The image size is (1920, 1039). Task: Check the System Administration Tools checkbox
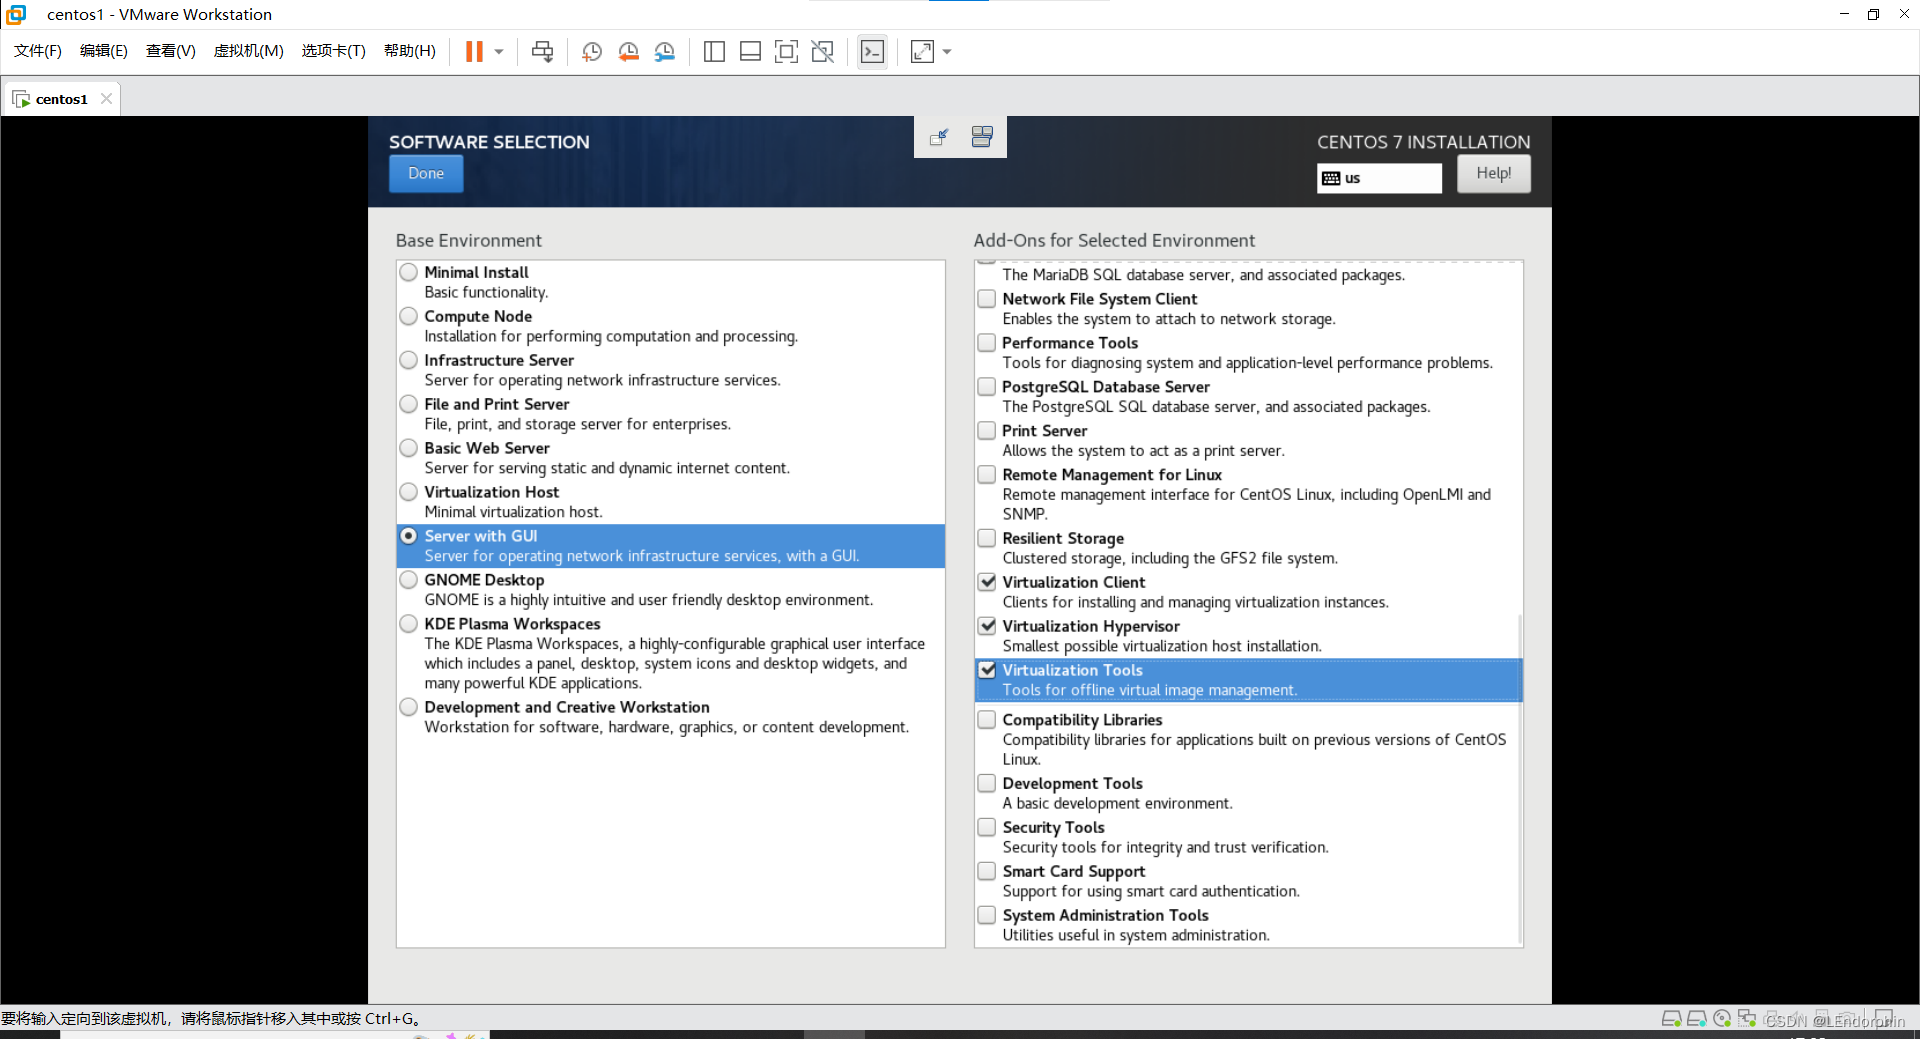987,915
